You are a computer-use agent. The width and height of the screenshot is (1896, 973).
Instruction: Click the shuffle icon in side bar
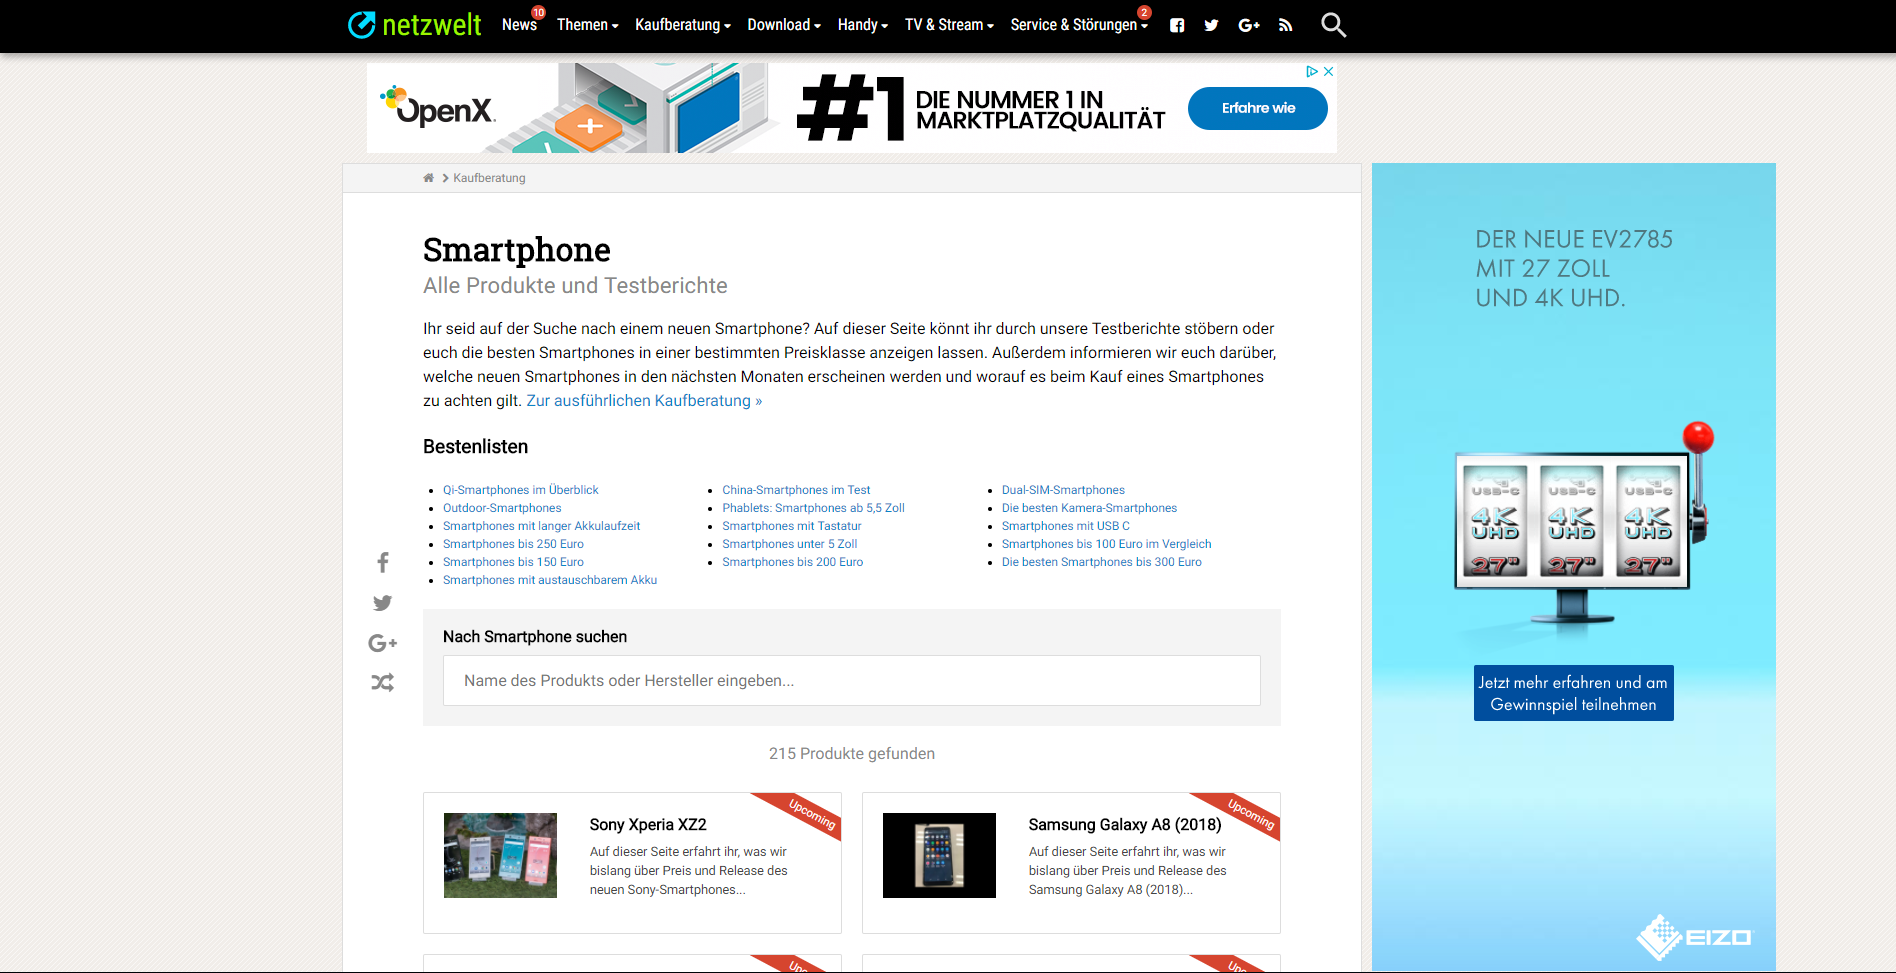pyautogui.click(x=382, y=683)
